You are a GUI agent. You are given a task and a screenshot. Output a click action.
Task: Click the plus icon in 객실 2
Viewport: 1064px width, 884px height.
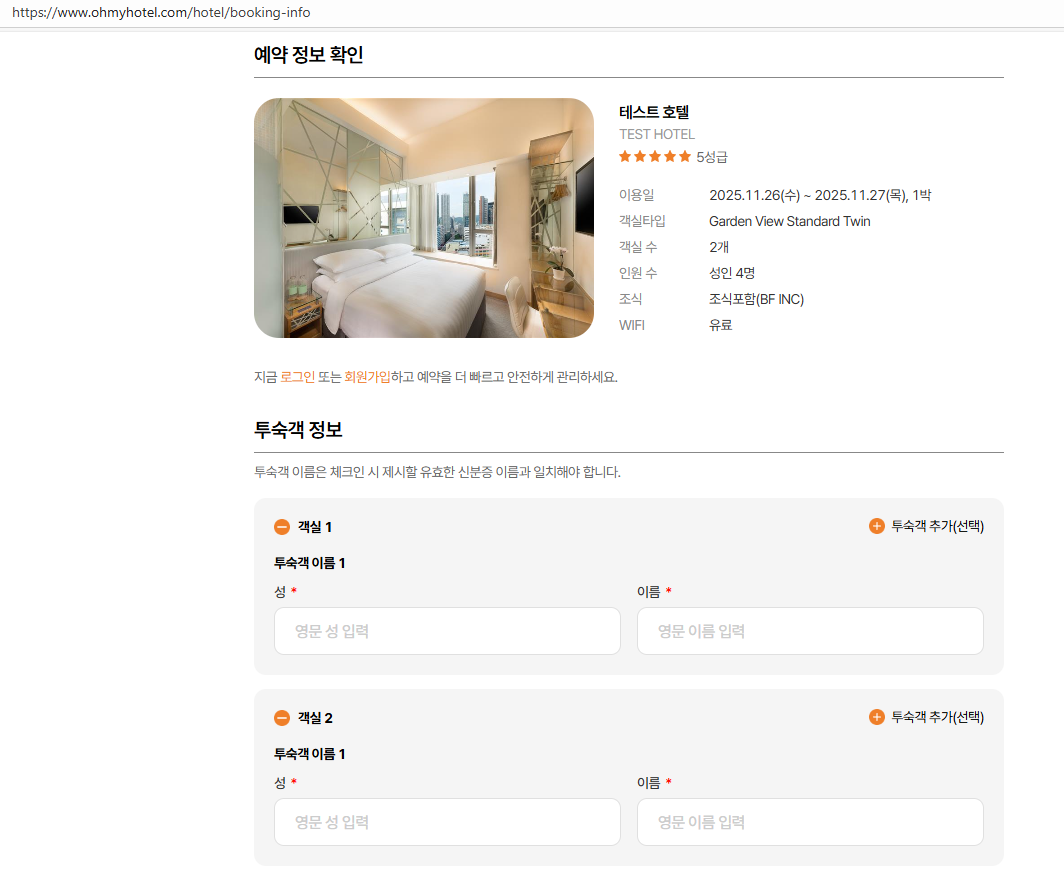pyautogui.click(x=877, y=717)
